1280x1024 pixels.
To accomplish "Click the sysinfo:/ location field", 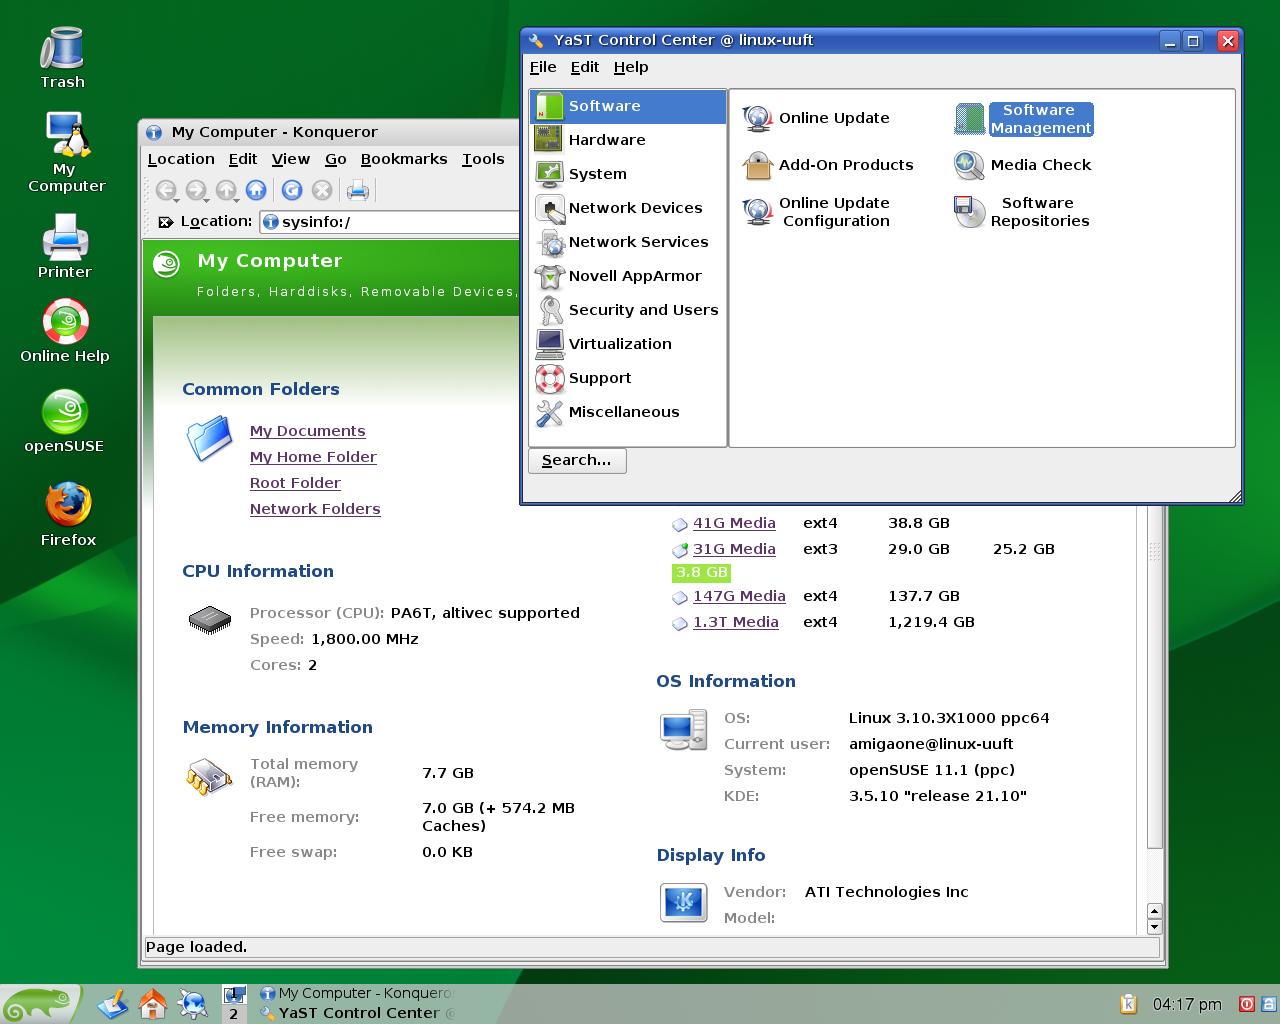I will coord(390,222).
